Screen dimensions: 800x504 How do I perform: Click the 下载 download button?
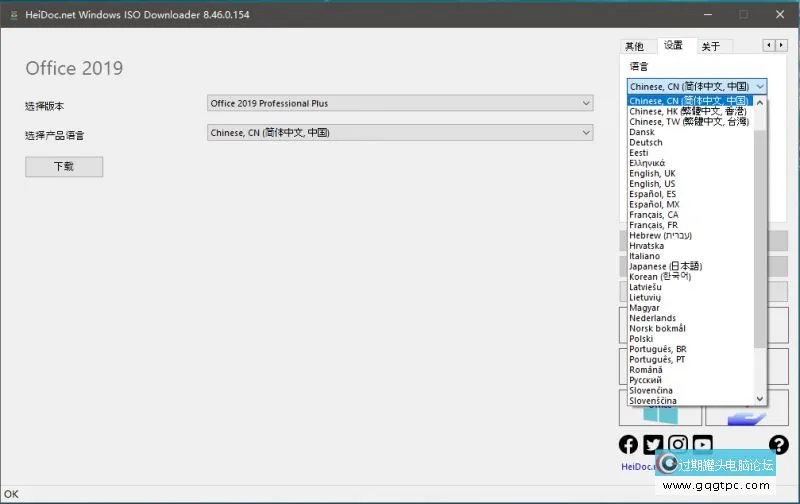(x=64, y=167)
